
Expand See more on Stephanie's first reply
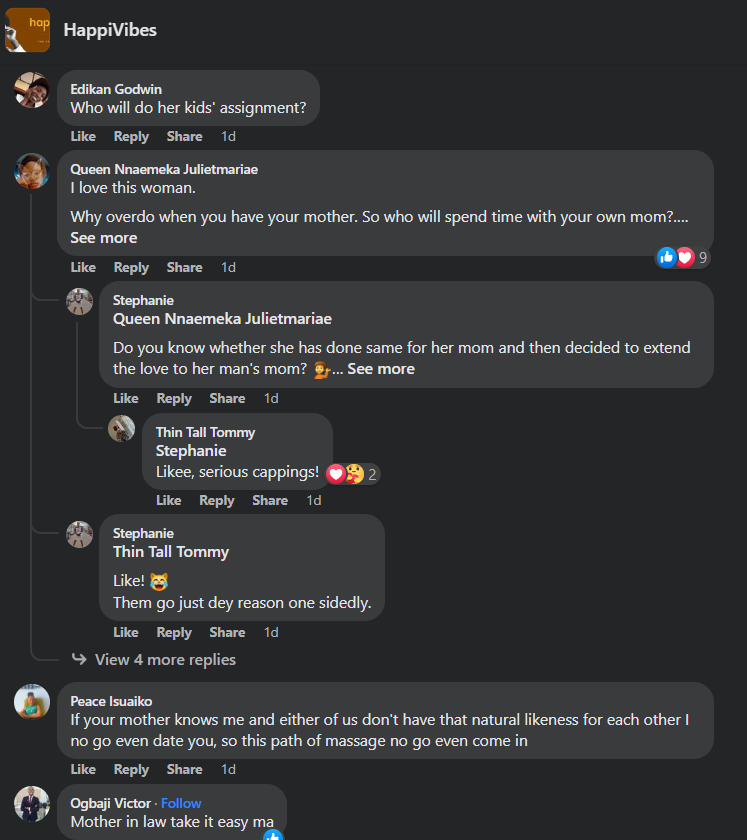tap(381, 369)
